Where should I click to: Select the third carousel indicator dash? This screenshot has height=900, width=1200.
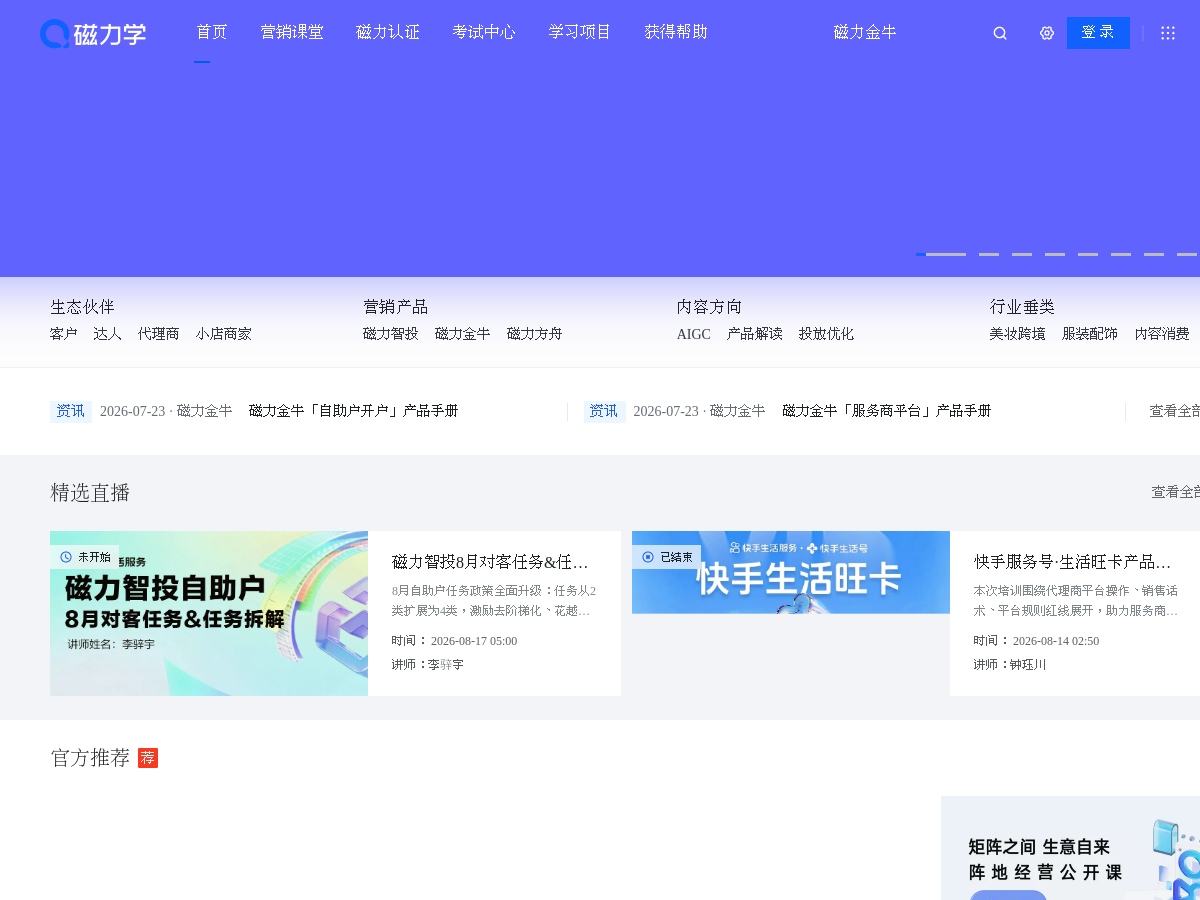coord(1022,254)
